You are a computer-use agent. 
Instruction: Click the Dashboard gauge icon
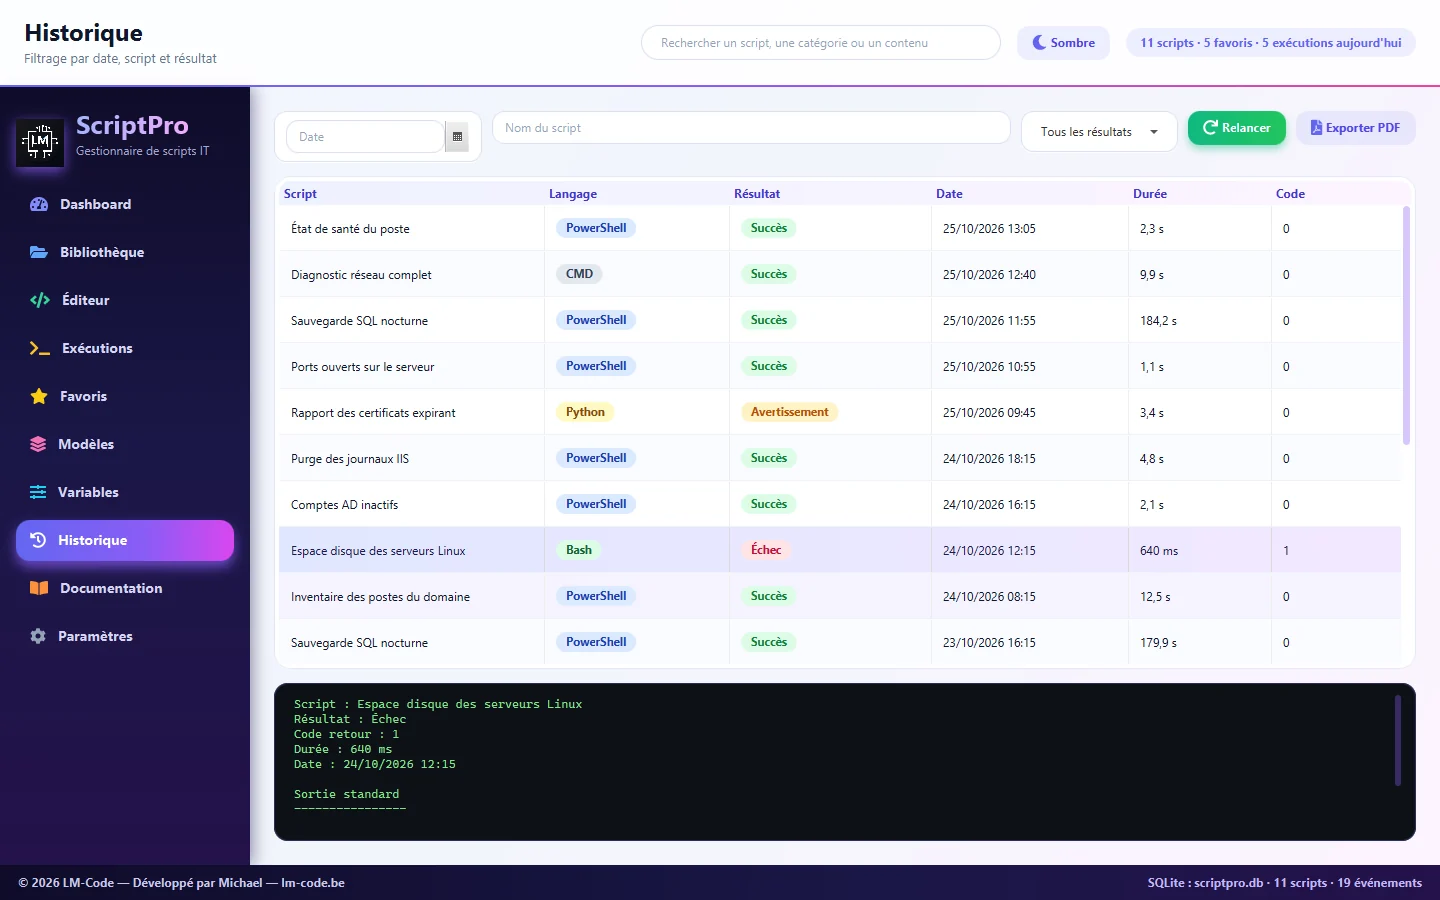pyautogui.click(x=39, y=204)
